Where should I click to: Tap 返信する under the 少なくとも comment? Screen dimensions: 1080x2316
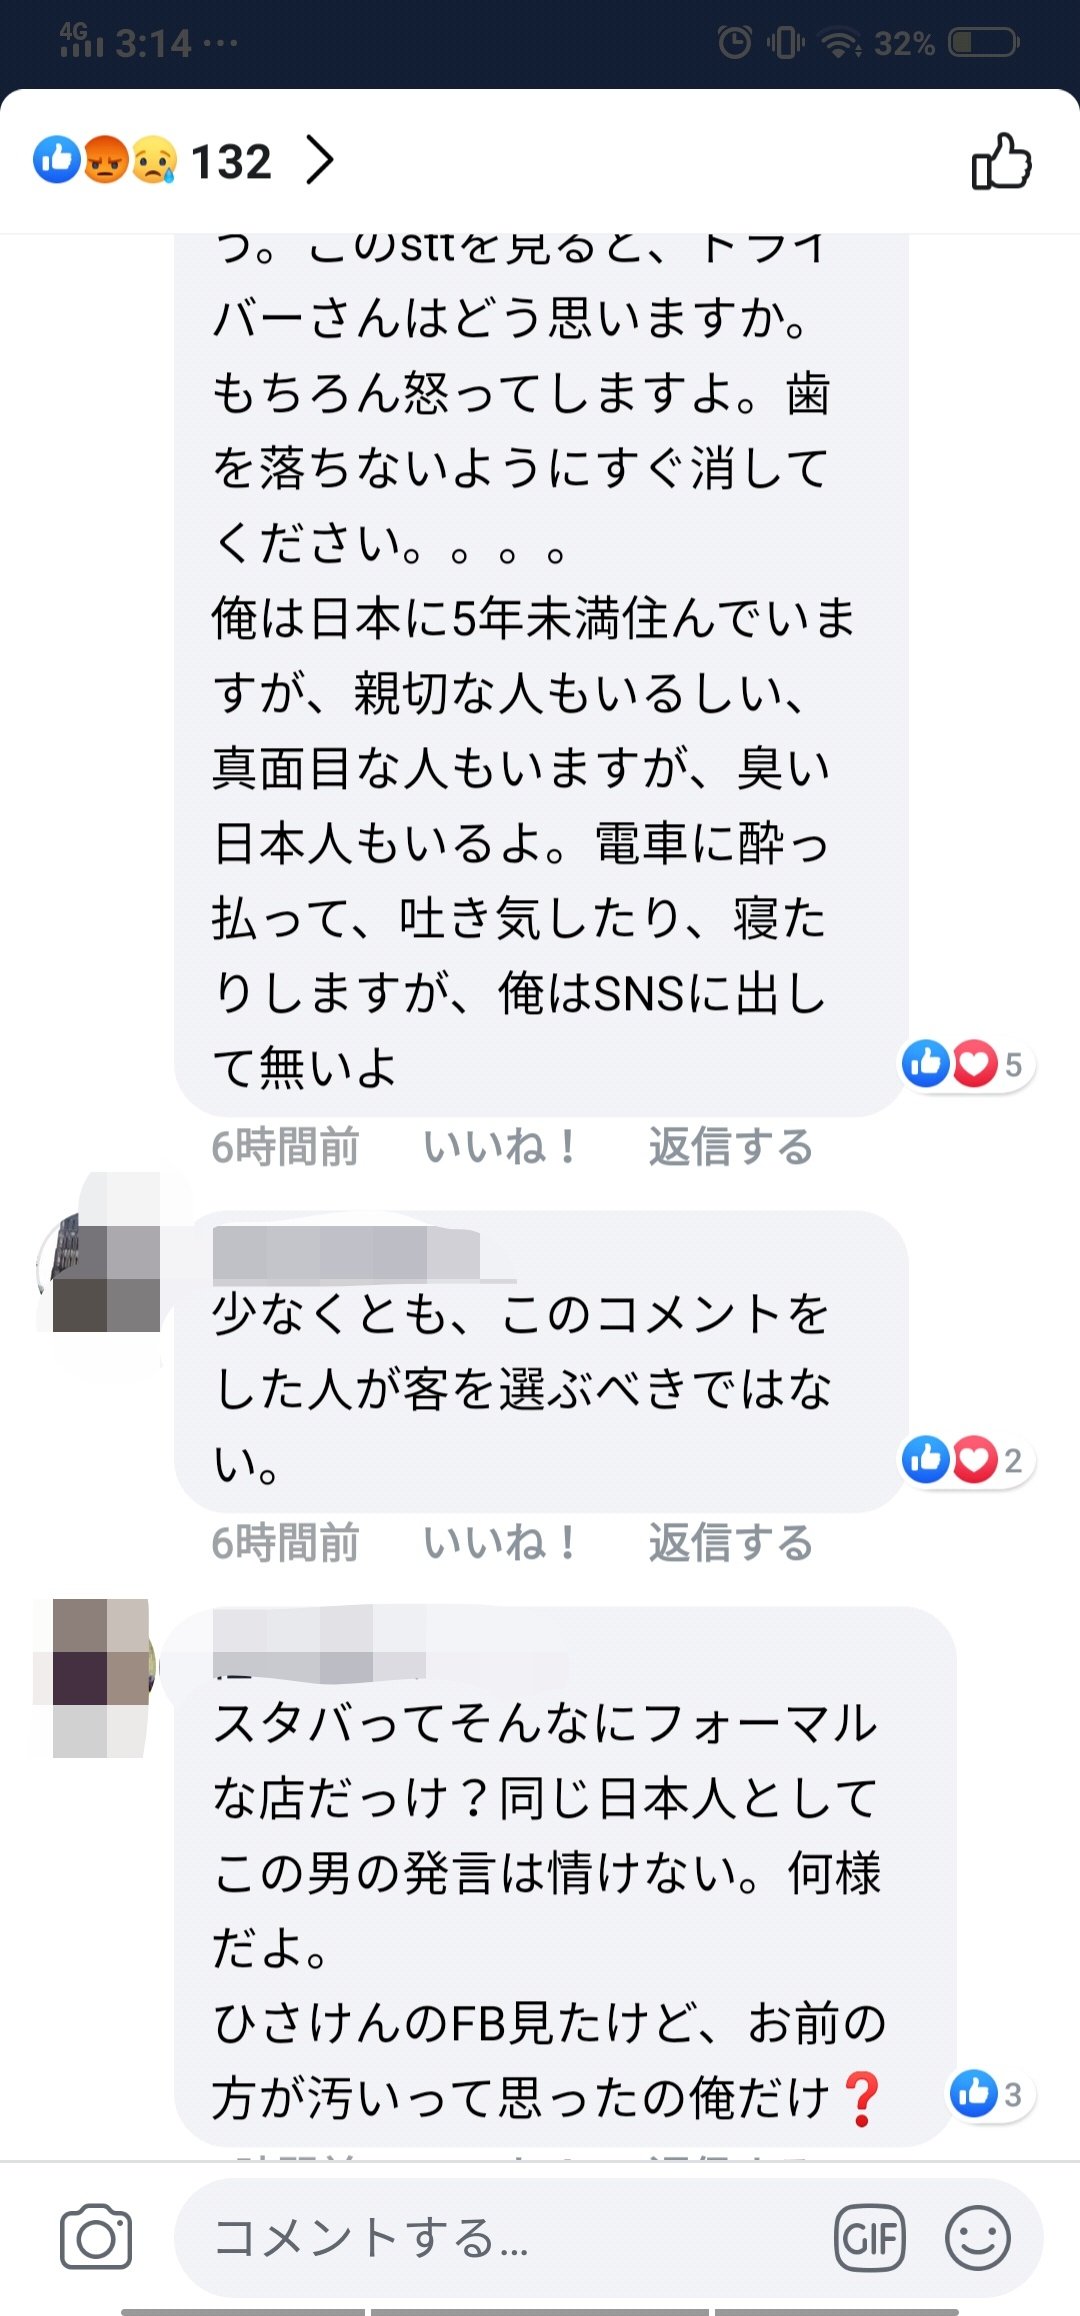731,1543
